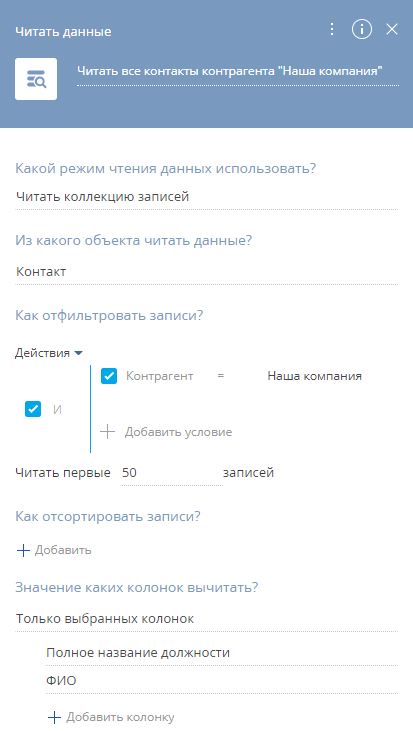Image resolution: width=413 pixels, height=731 pixels.
Task: Click the 50 records count field
Action: point(172,473)
